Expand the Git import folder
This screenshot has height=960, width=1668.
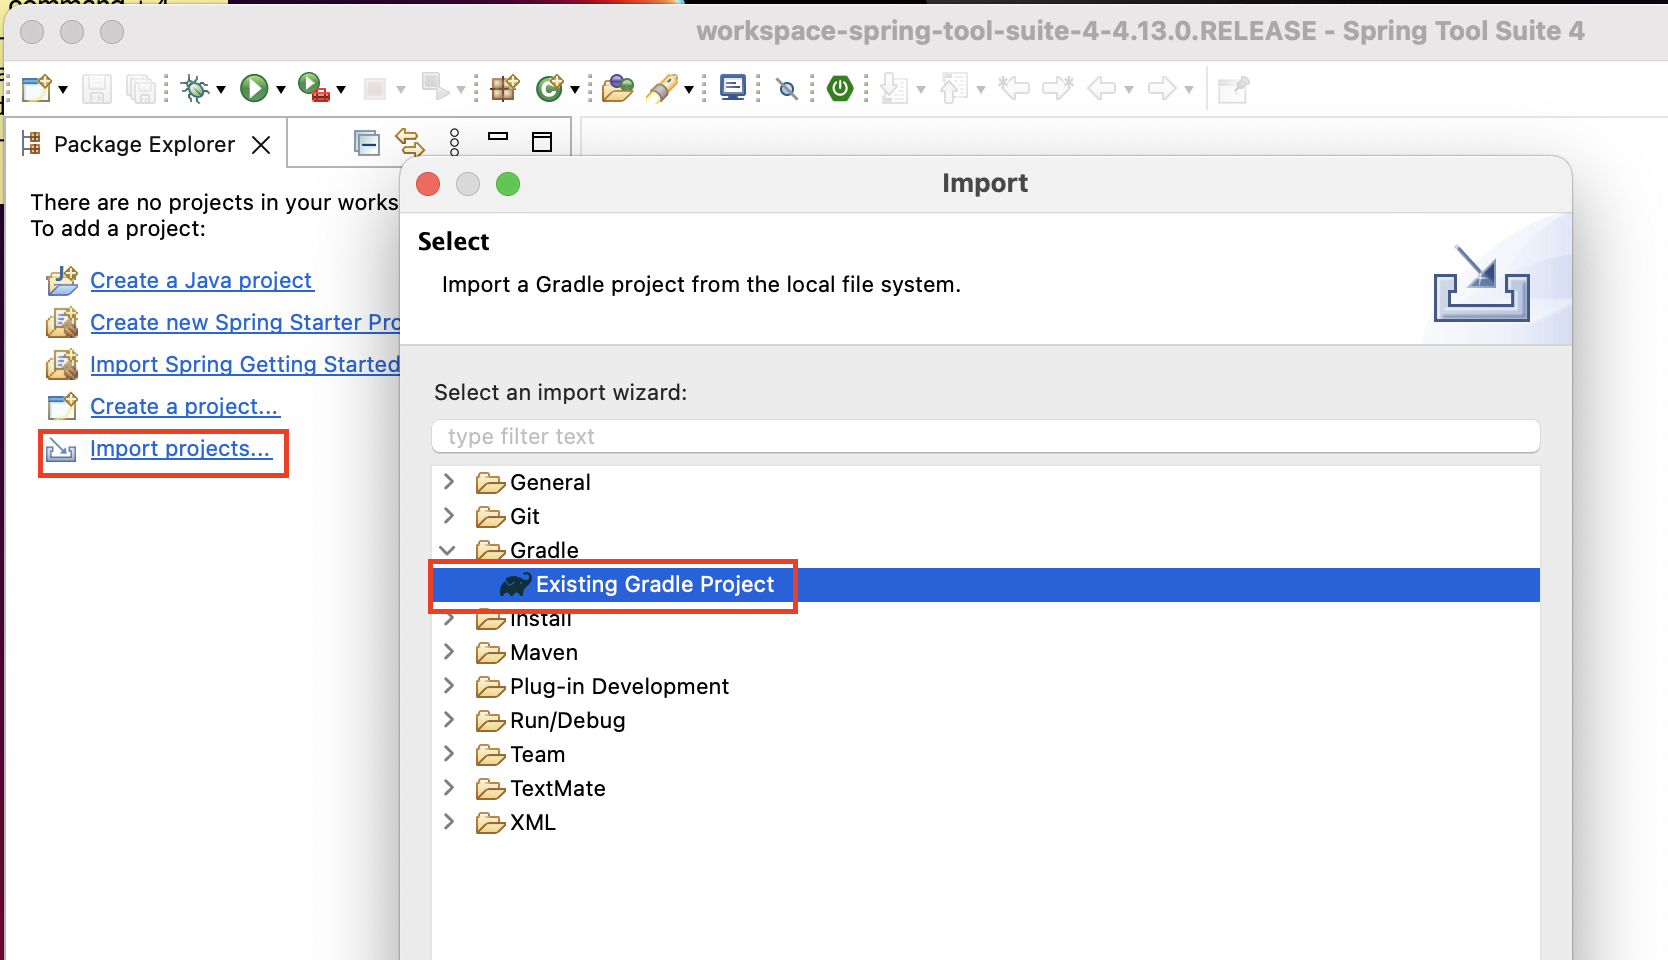pos(449,516)
